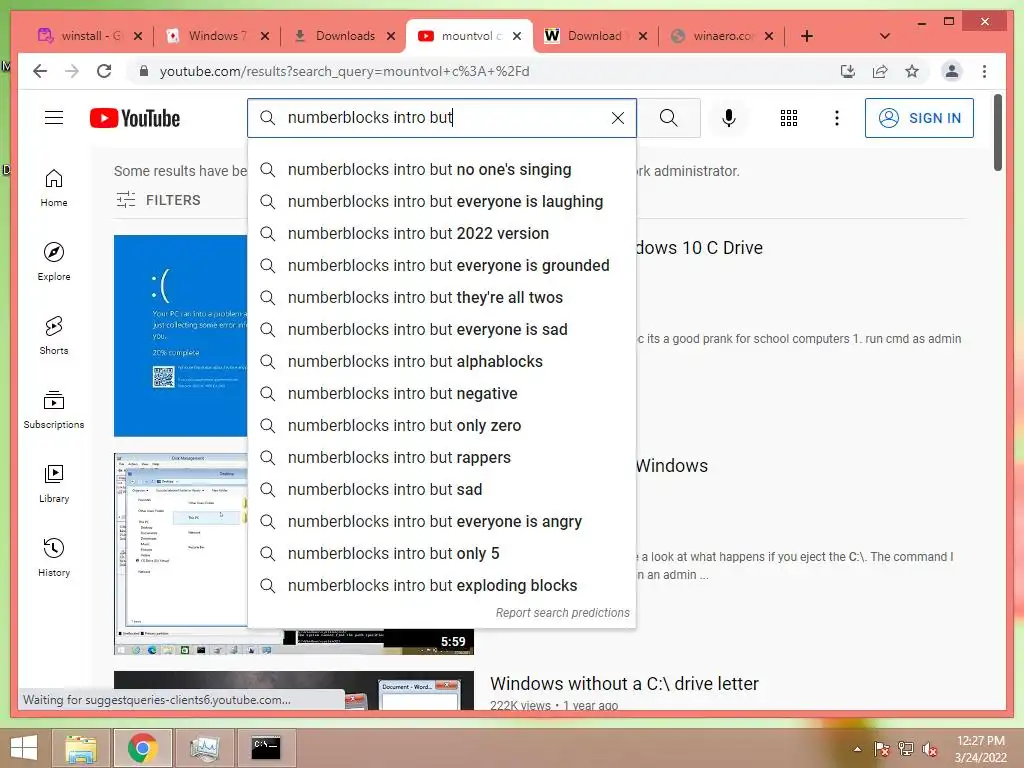Screen dimensions: 1024x768
Task: Open the YouTube apps grid
Action: 788,118
